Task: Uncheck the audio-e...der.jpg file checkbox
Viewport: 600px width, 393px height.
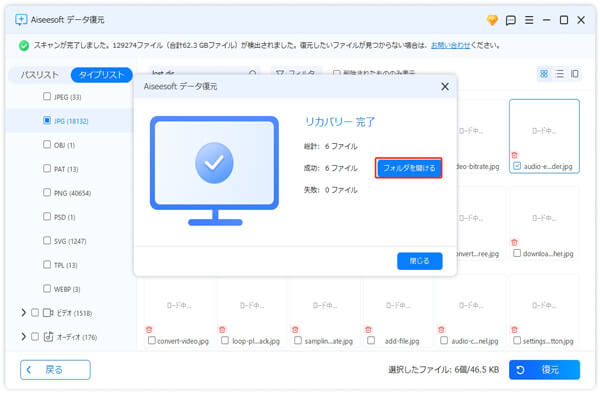Action: 517,166
